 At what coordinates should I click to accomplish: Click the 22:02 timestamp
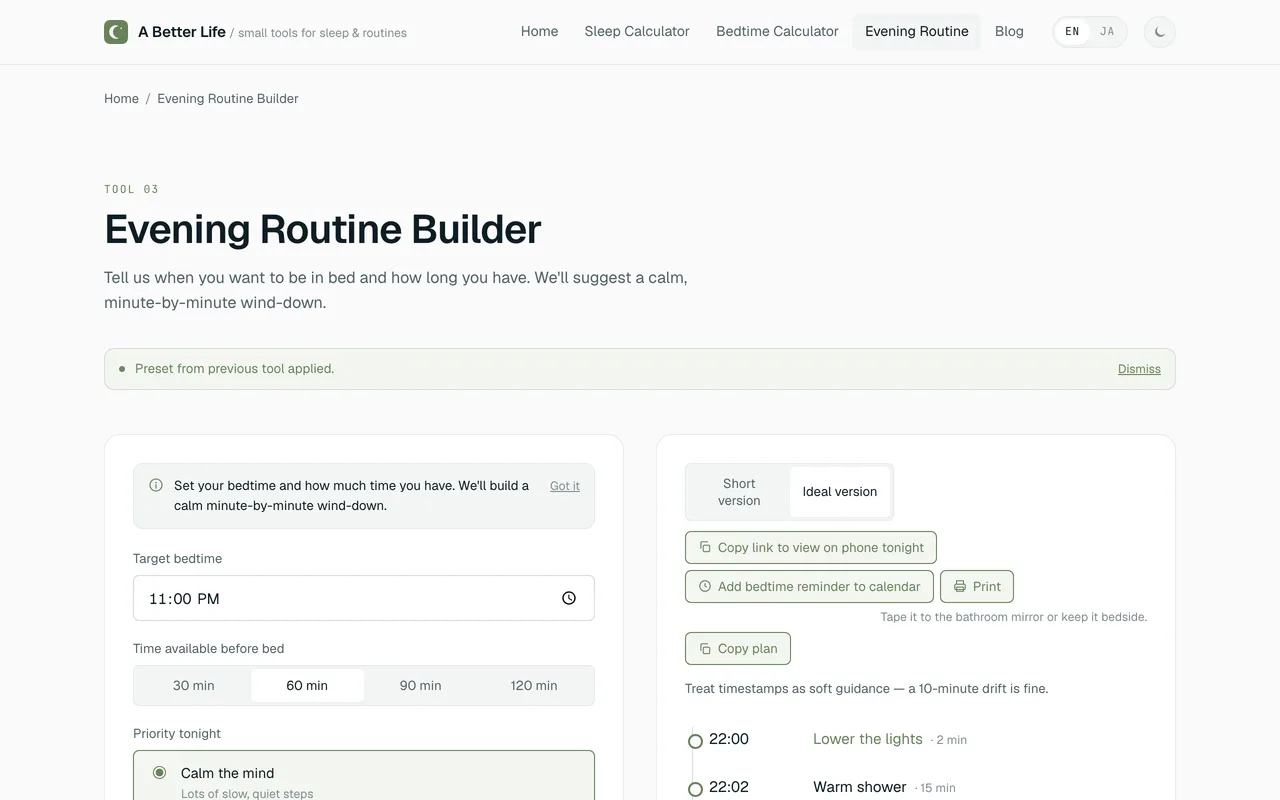pos(729,787)
